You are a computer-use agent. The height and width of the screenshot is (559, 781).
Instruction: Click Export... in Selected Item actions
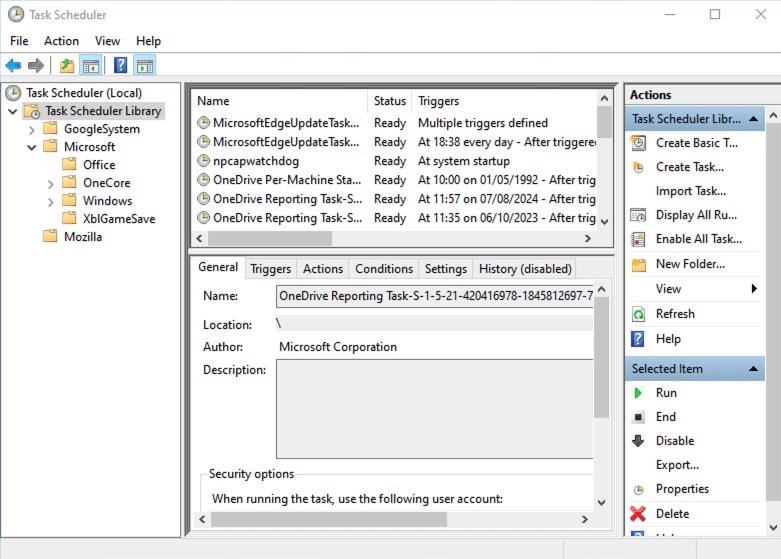pos(677,465)
